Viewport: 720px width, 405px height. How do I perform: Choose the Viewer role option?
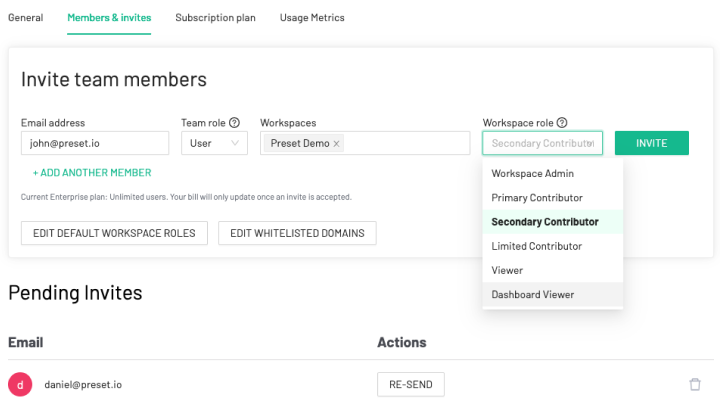click(x=507, y=270)
